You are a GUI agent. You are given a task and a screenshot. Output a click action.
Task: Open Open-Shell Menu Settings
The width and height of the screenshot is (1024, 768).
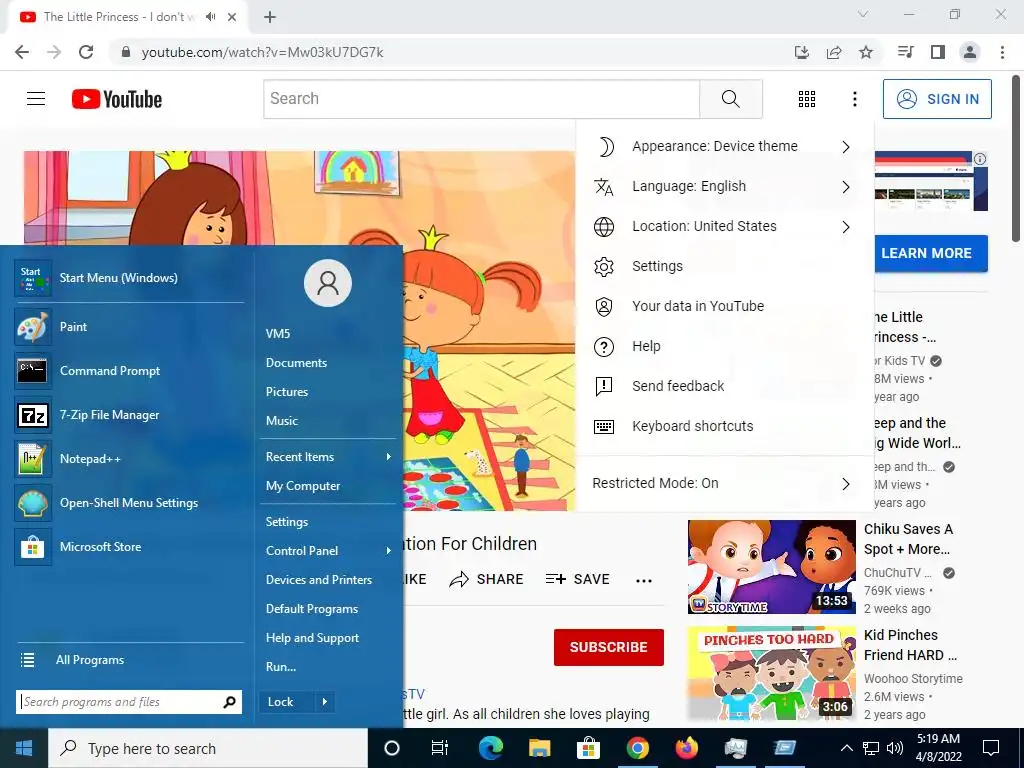[x=129, y=503]
